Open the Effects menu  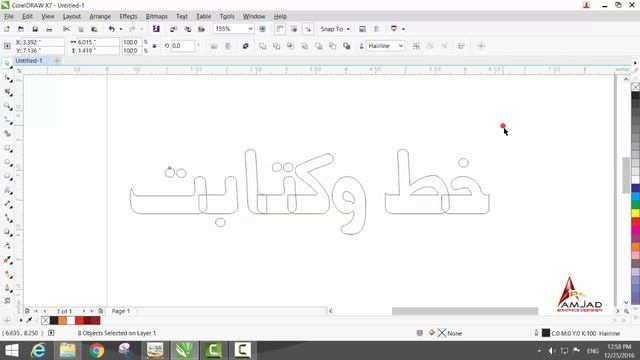point(128,16)
